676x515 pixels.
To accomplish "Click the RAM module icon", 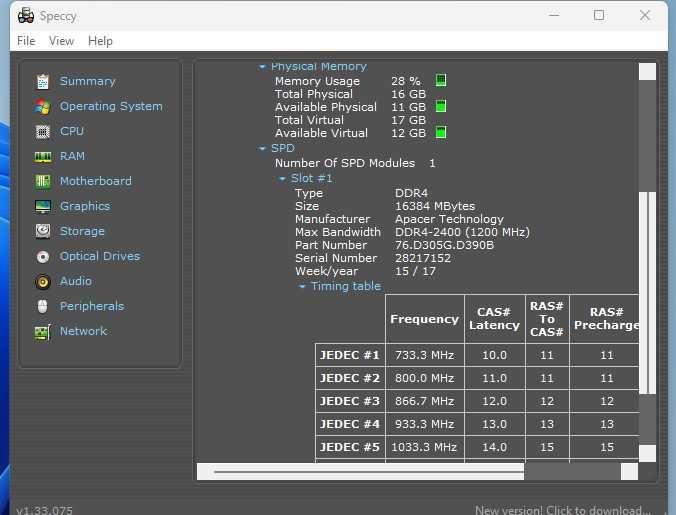I will [43, 156].
